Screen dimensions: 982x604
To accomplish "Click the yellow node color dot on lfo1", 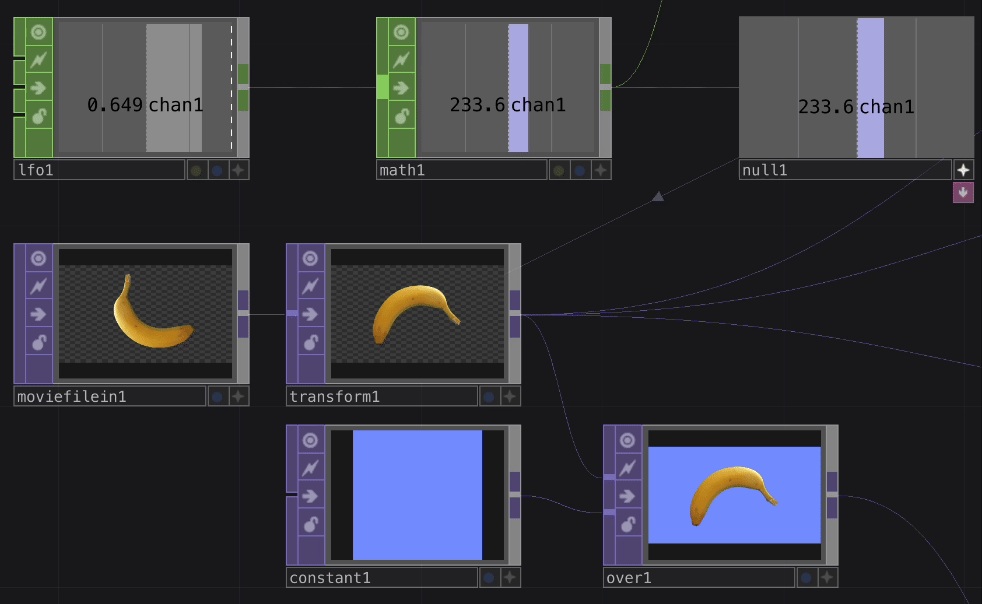I will click(196, 169).
